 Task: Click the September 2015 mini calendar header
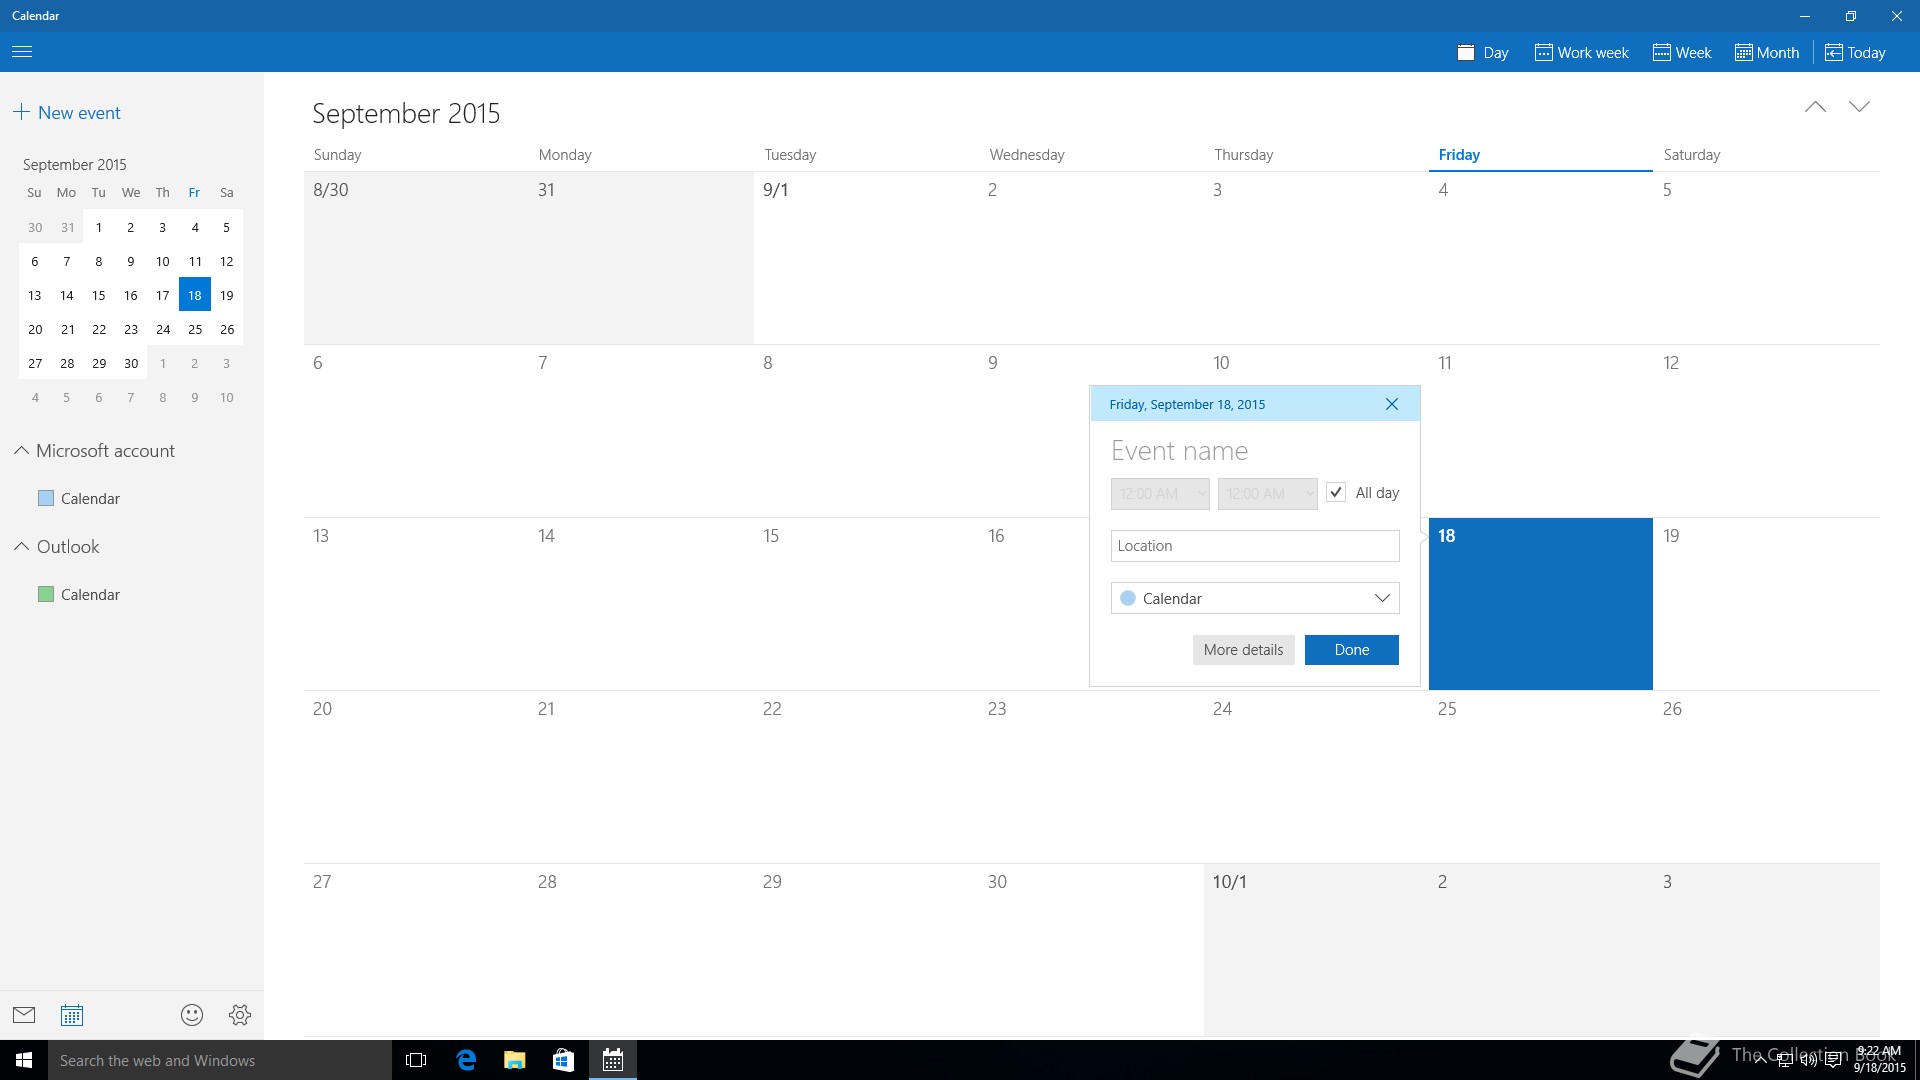(75, 164)
